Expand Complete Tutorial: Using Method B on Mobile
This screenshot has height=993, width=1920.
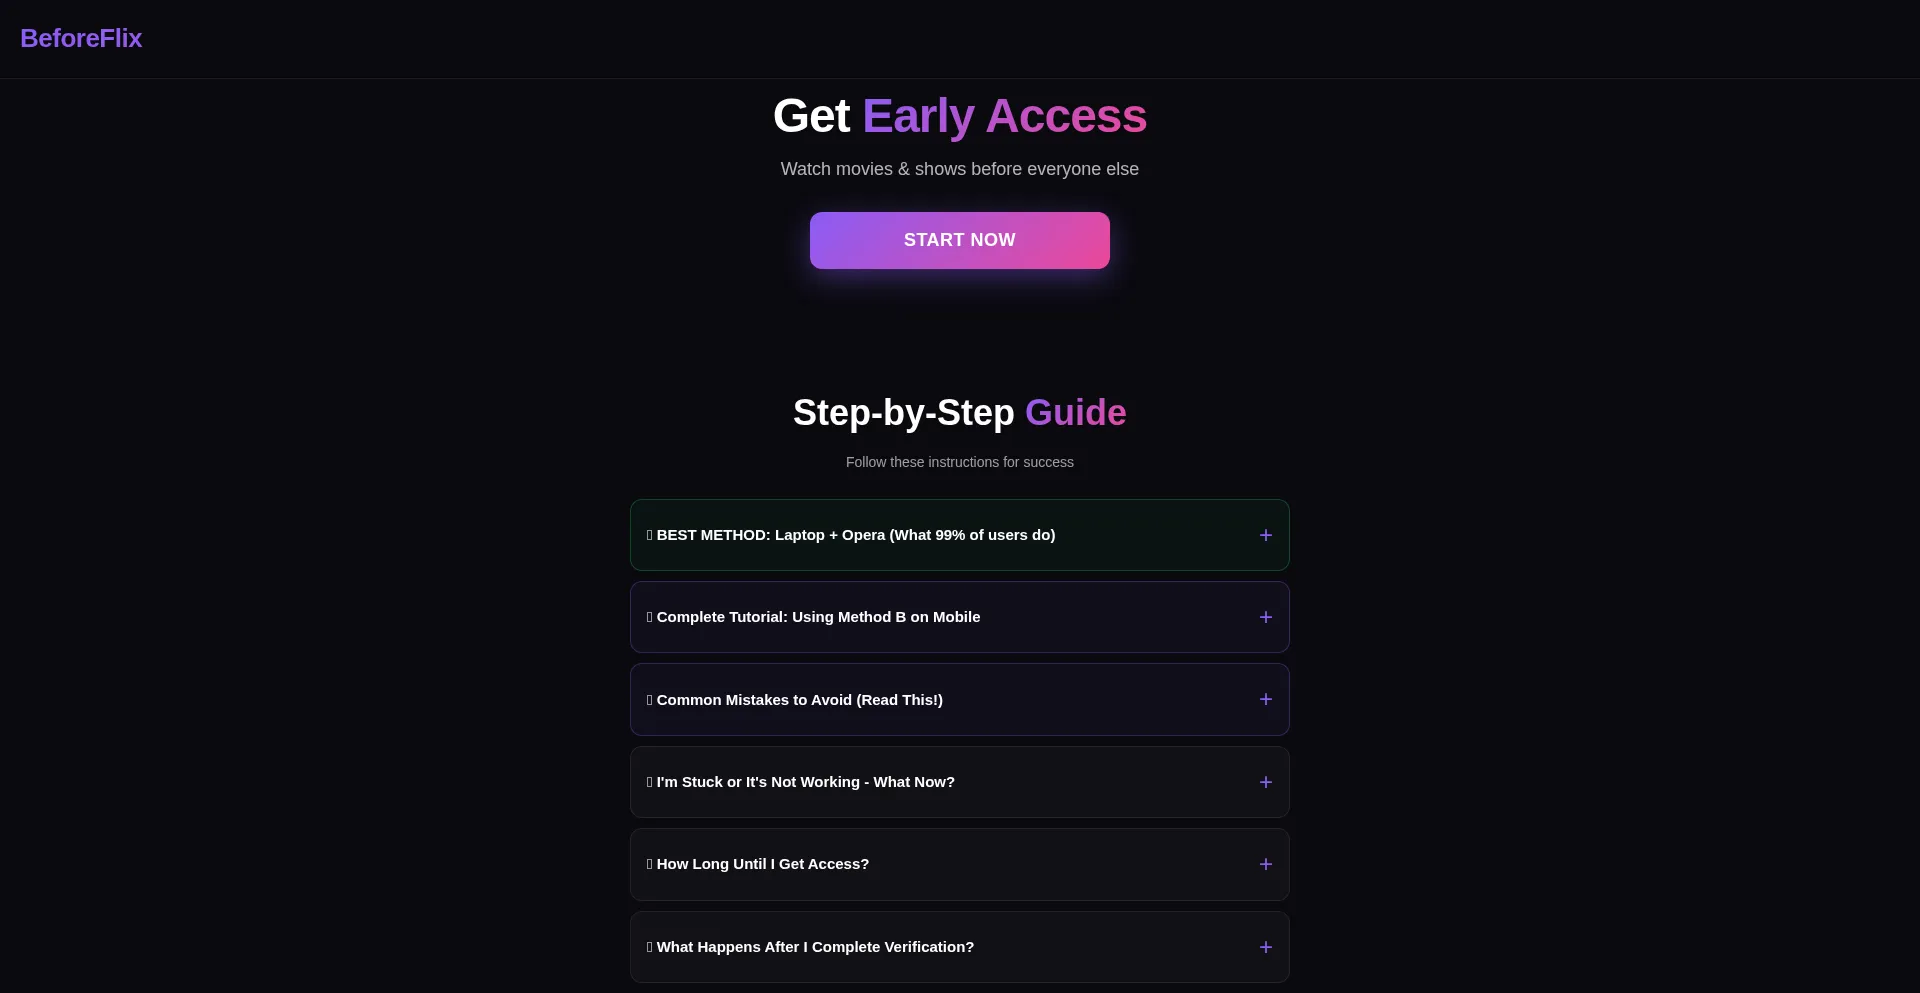[960, 617]
